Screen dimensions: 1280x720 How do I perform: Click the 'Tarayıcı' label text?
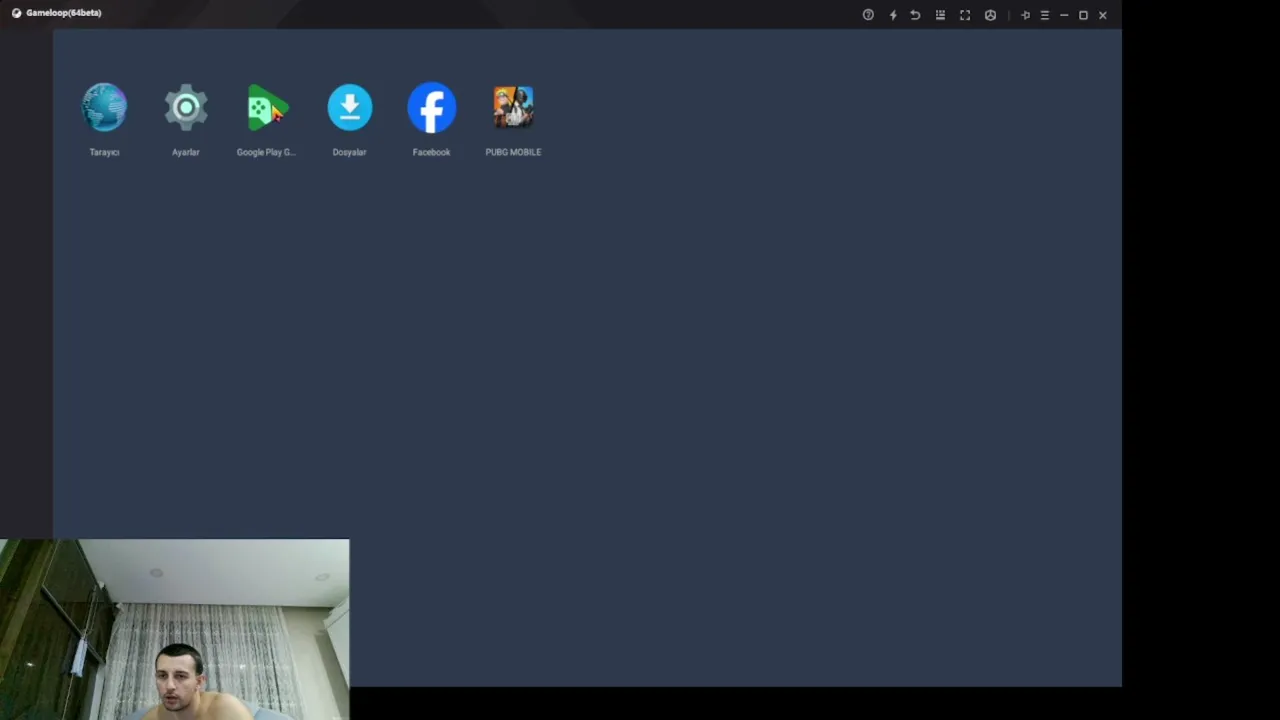click(x=104, y=152)
